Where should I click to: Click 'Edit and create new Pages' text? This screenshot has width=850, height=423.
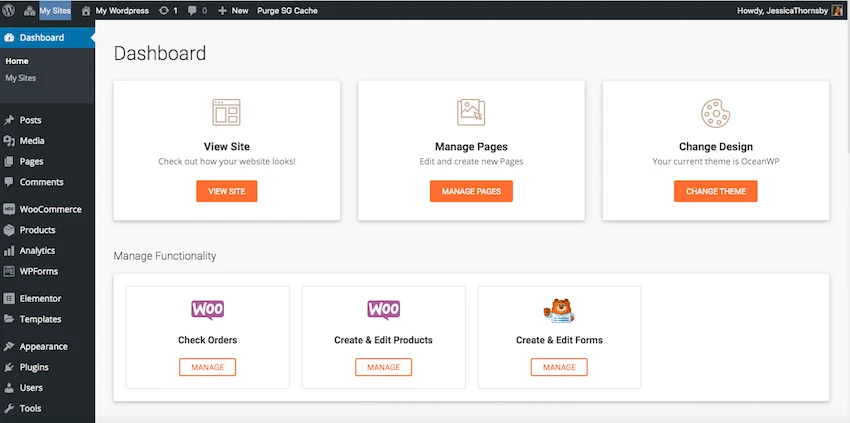[471, 162]
